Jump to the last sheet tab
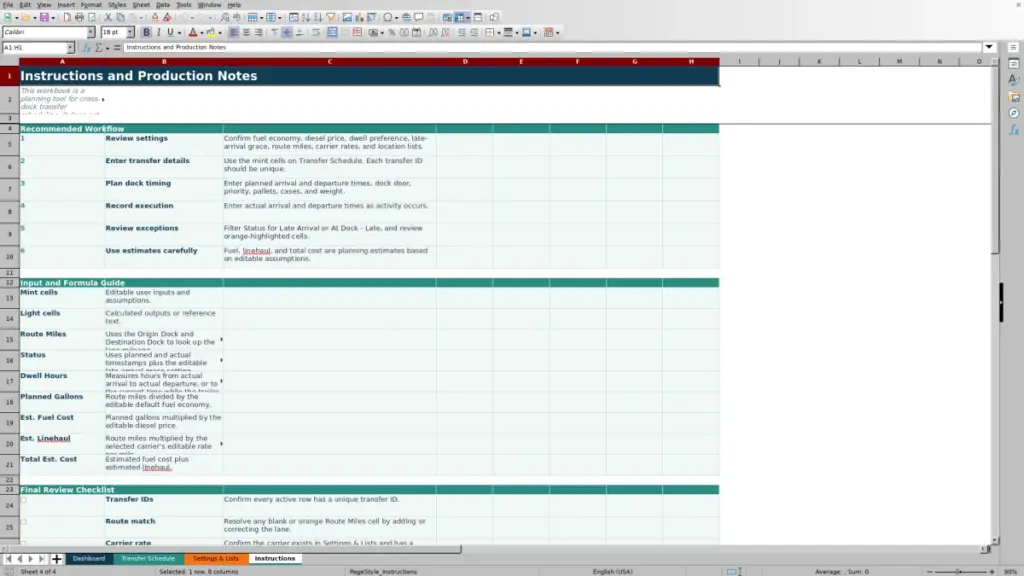This screenshot has width=1024, height=576. [42, 559]
